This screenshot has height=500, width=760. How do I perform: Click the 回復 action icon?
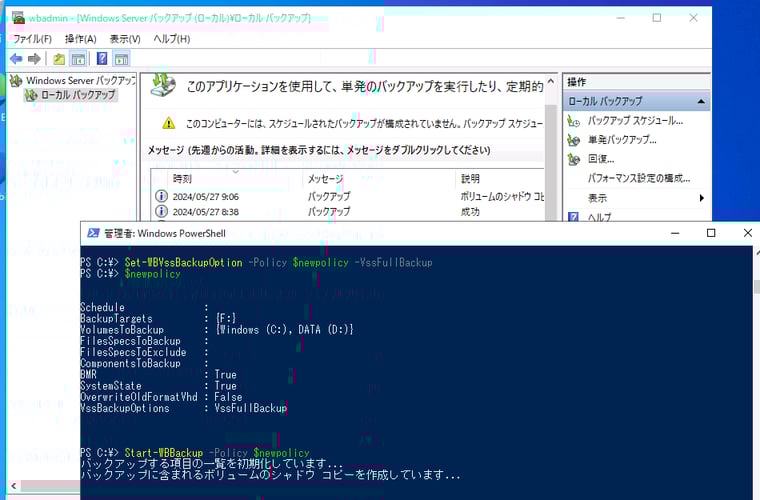pos(573,159)
